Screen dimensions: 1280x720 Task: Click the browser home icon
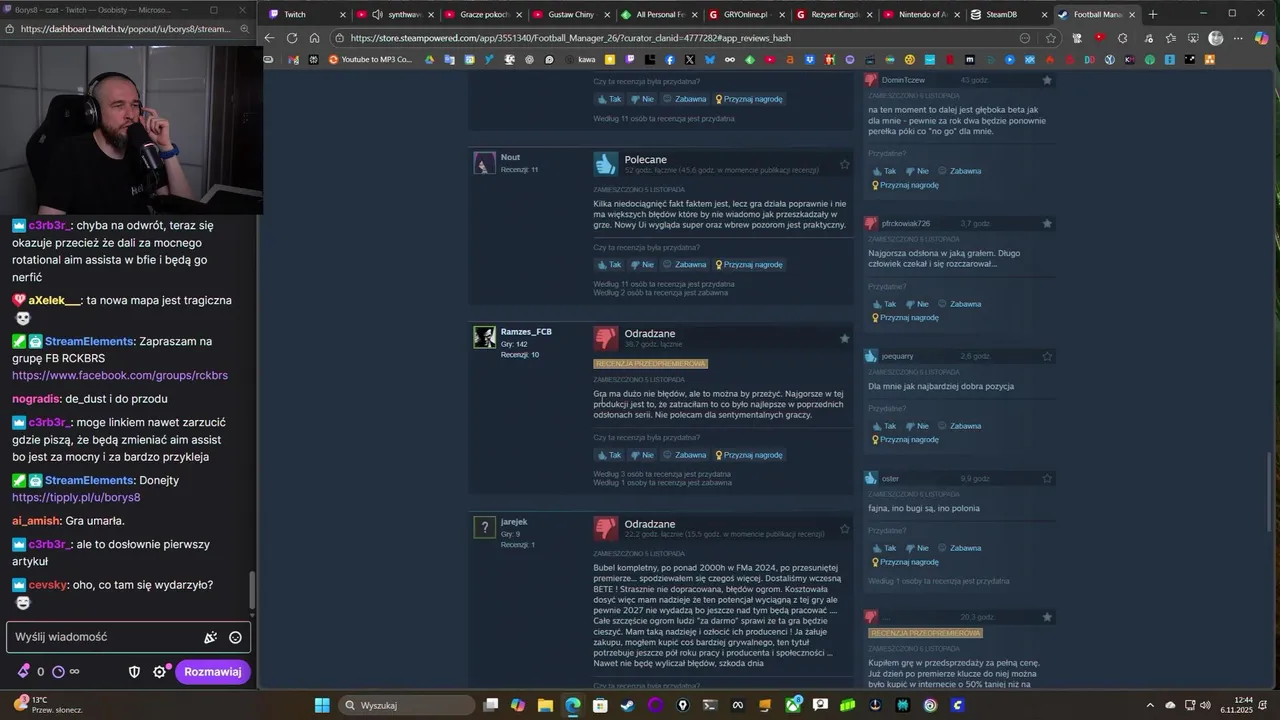pyautogui.click(x=314, y=38)
